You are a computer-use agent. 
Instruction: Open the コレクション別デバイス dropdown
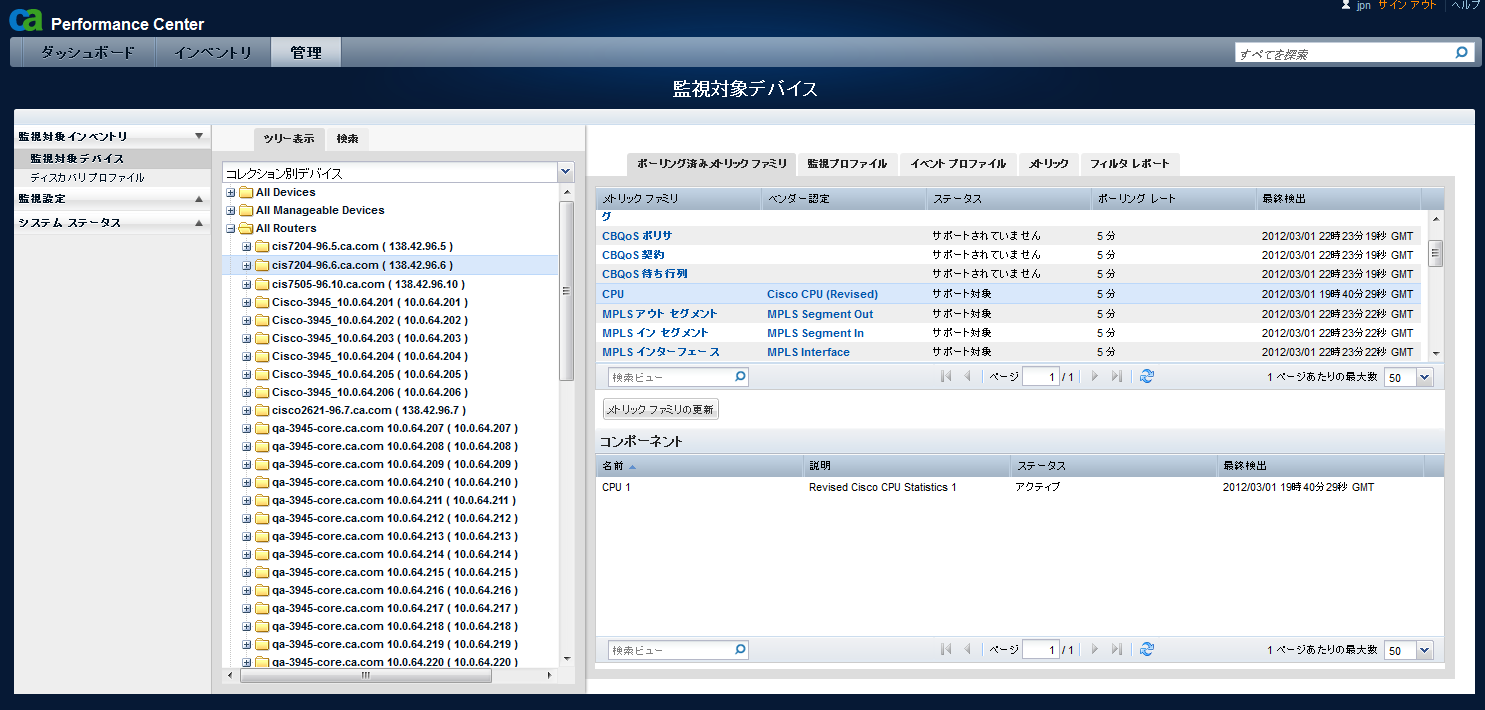click(x=566, y=173)
